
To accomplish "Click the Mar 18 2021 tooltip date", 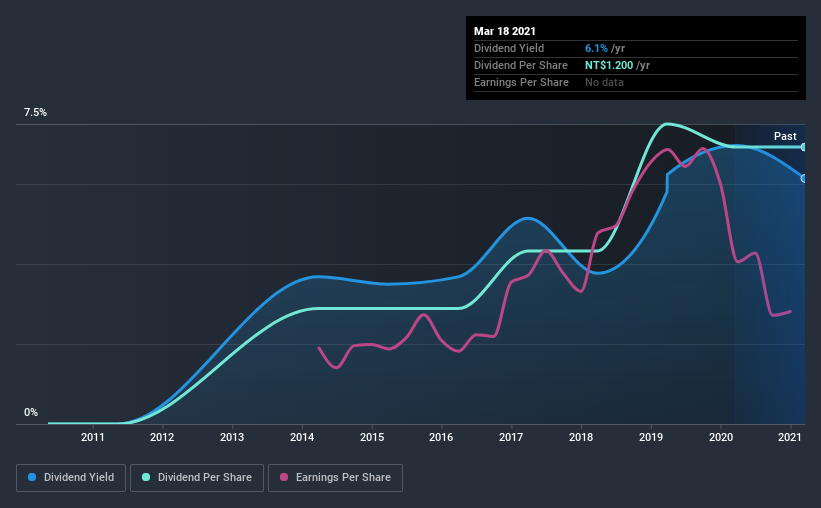I will [x=505, y=31].
